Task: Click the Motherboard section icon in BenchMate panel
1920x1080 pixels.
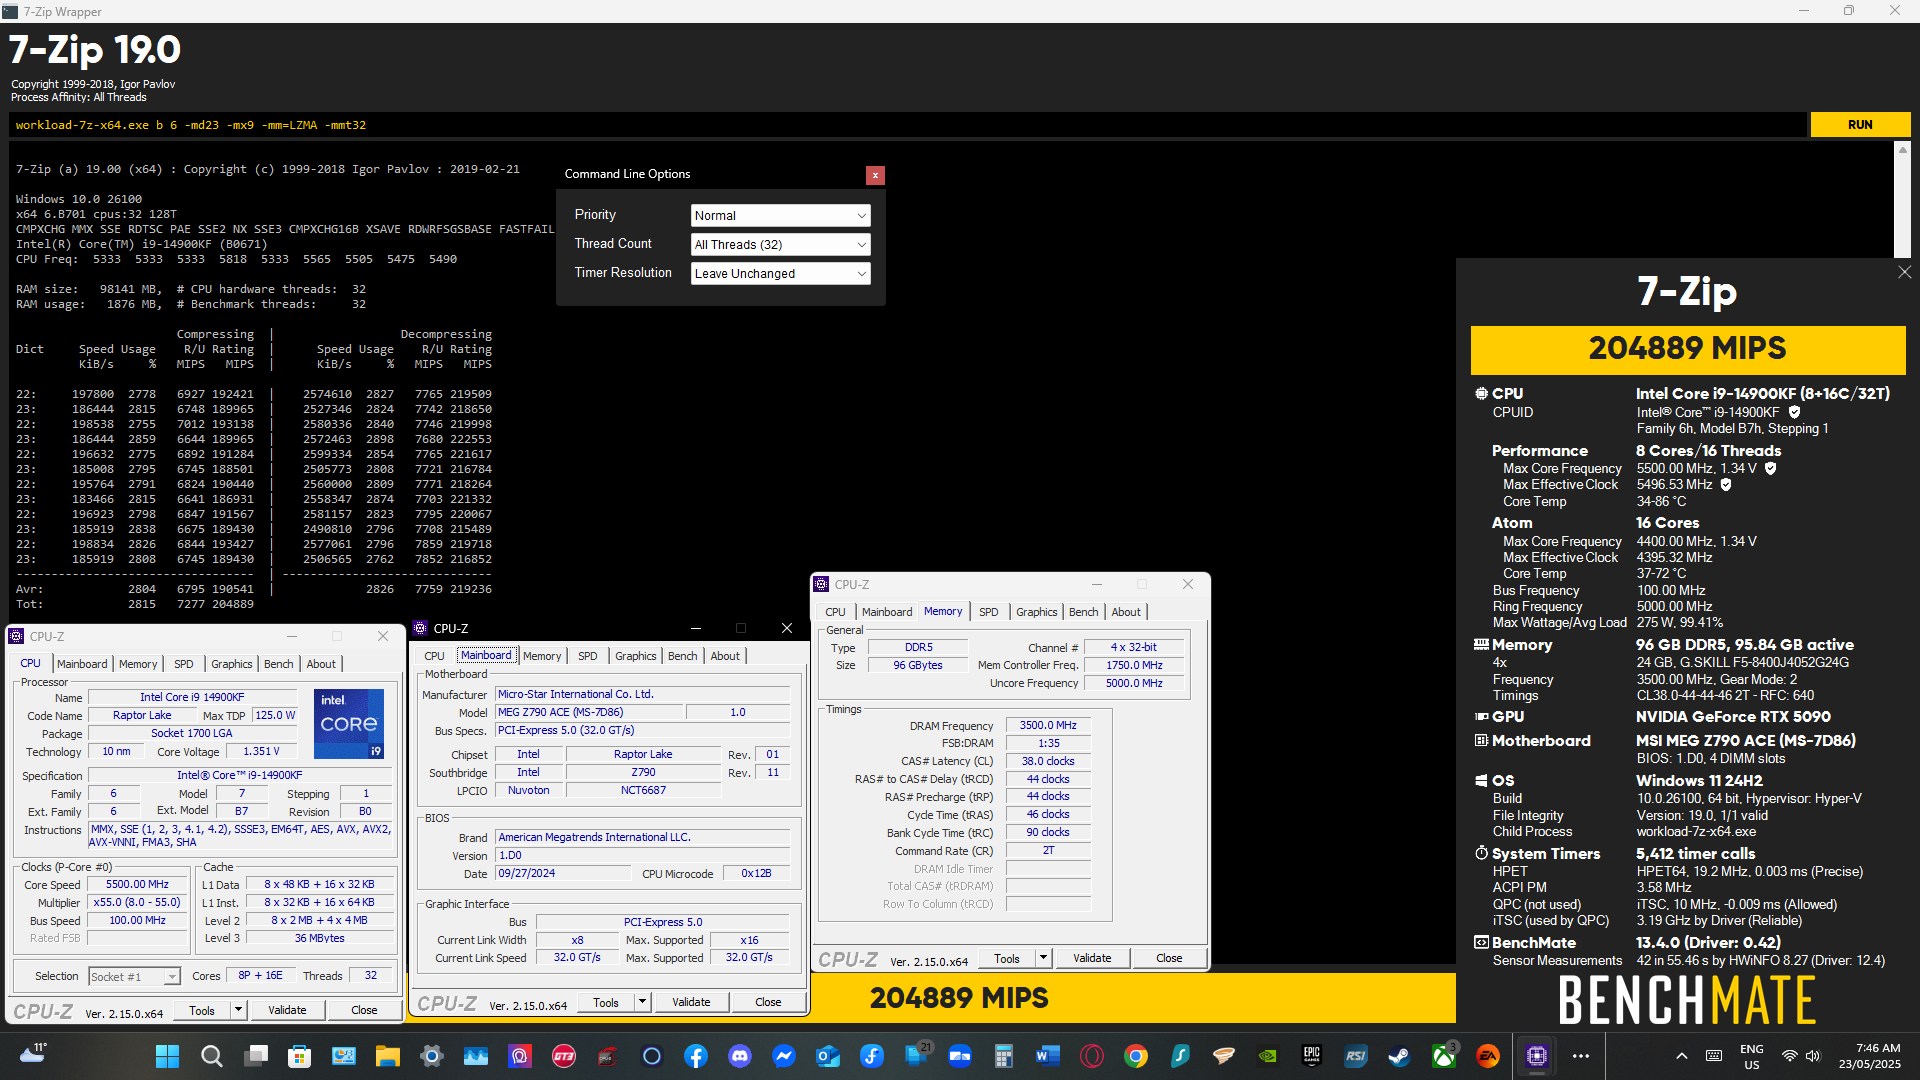Action: pyautogui.click(x=1481, y=741)
